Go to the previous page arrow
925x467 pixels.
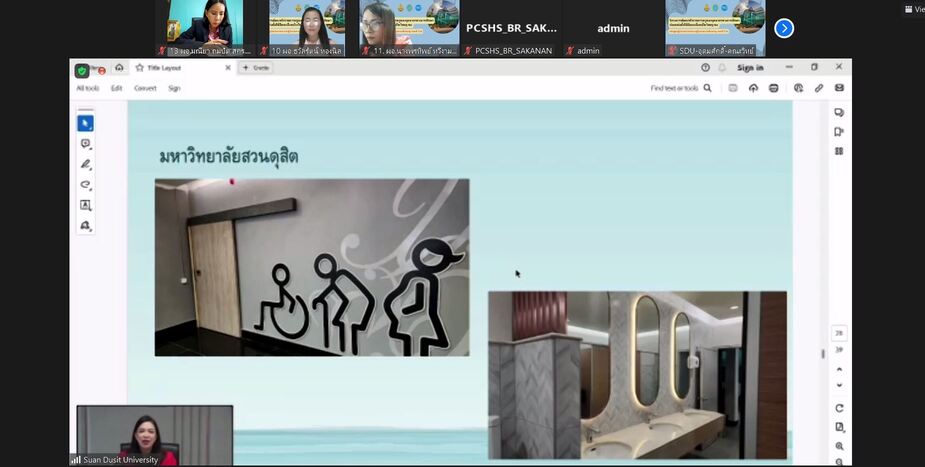pyautogui.click(x=839, y=370)
